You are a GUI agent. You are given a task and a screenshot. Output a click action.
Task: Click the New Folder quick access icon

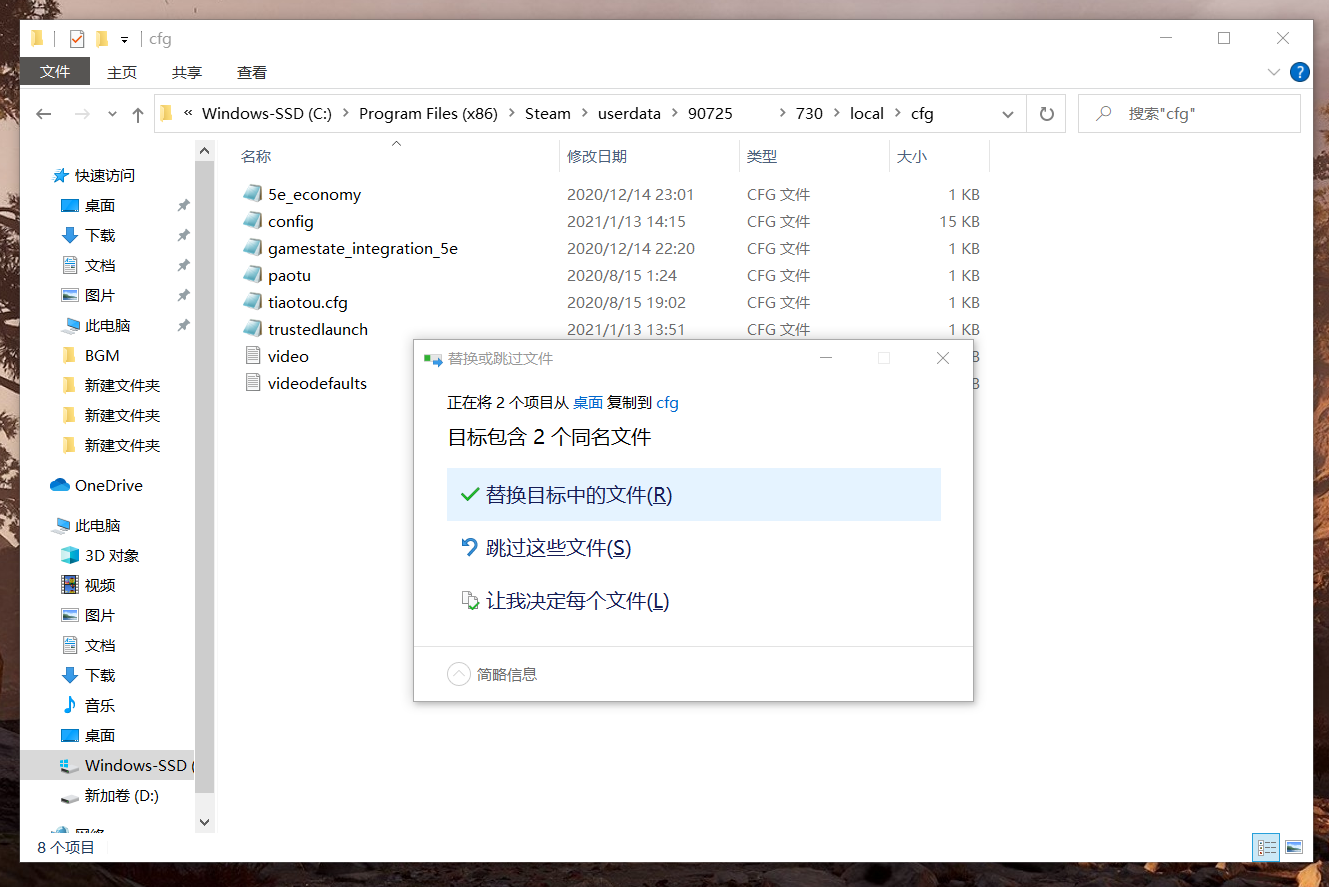click(101, 38)
